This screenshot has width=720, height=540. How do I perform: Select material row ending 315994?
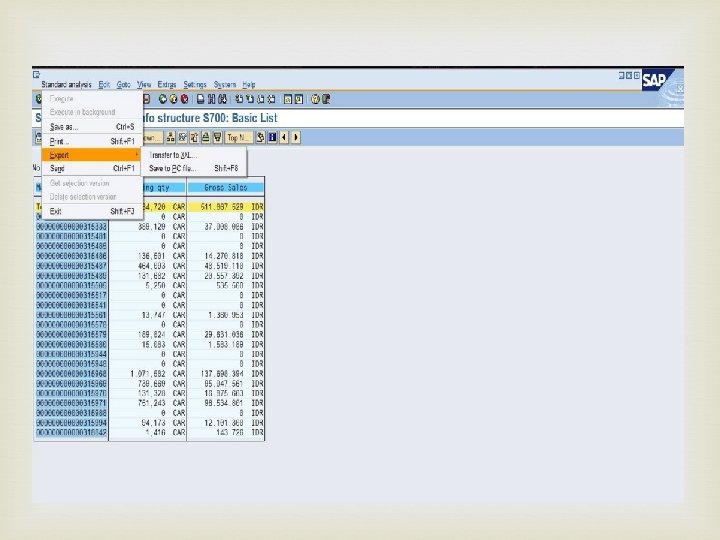coord(71,422)
